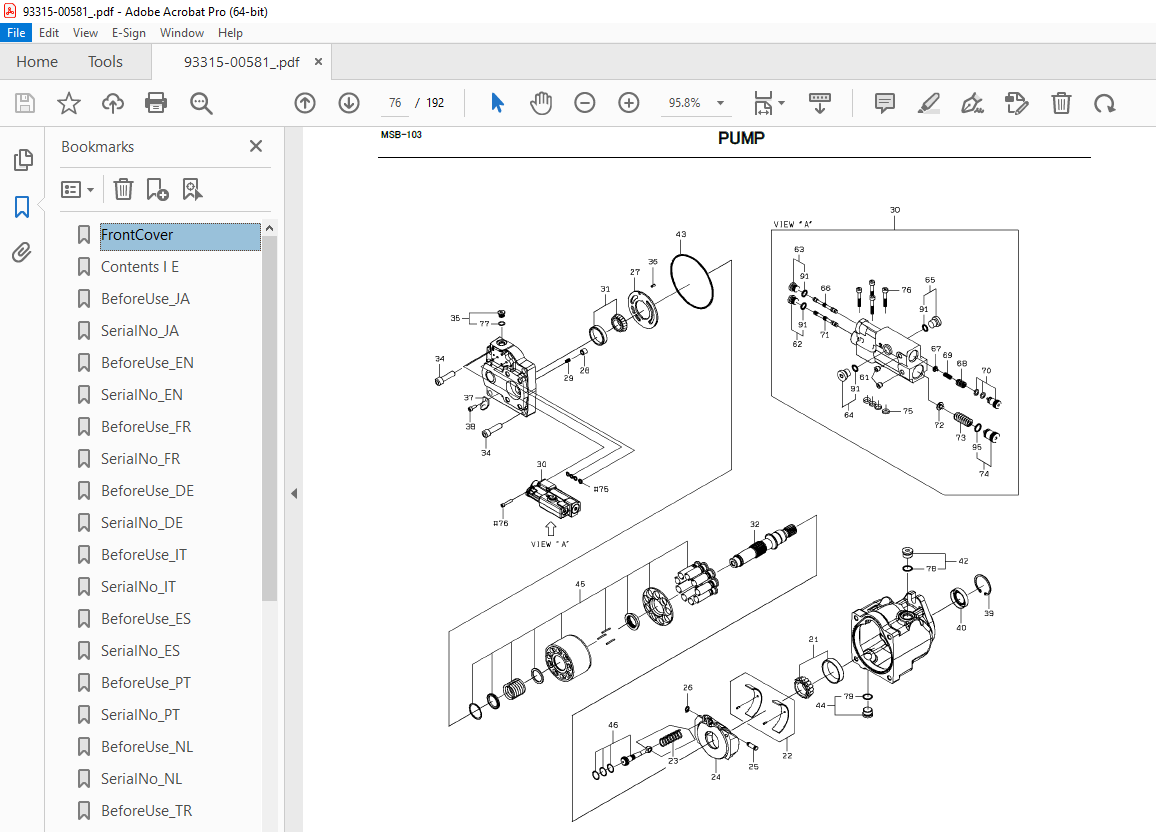Zoom out with minus button
The height and width of the screenshot is (832, 1156).
click(585, 103)
